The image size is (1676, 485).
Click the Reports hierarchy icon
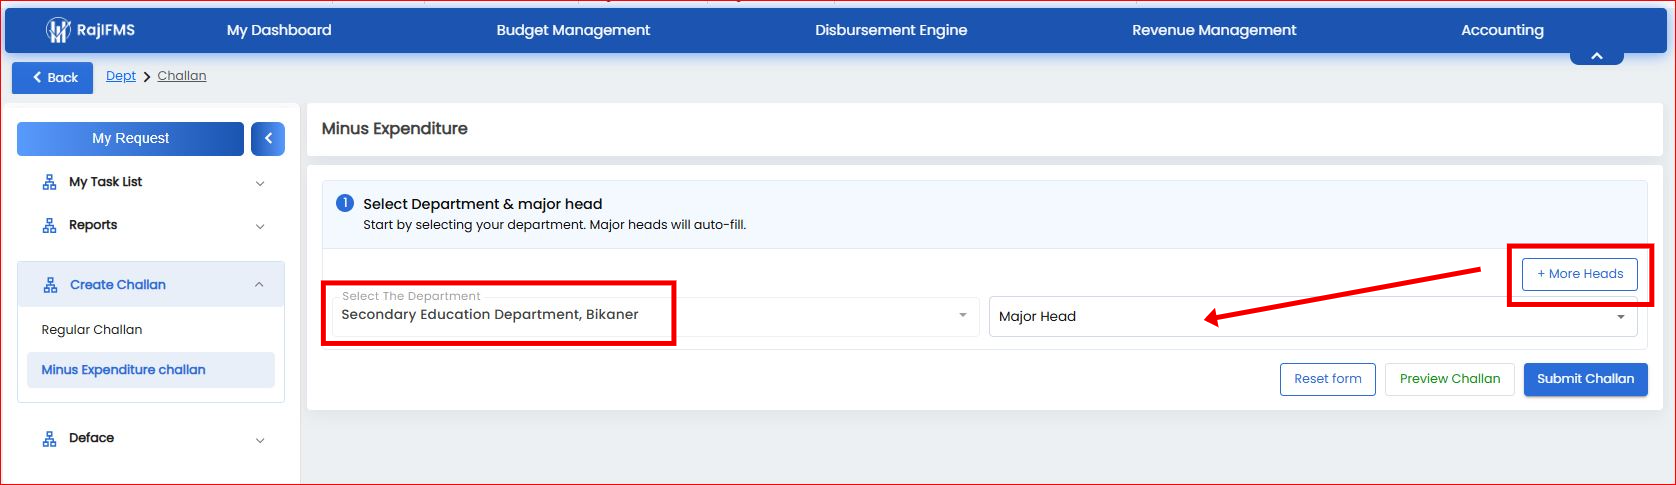pyautogui.click(x=49, y=225)
